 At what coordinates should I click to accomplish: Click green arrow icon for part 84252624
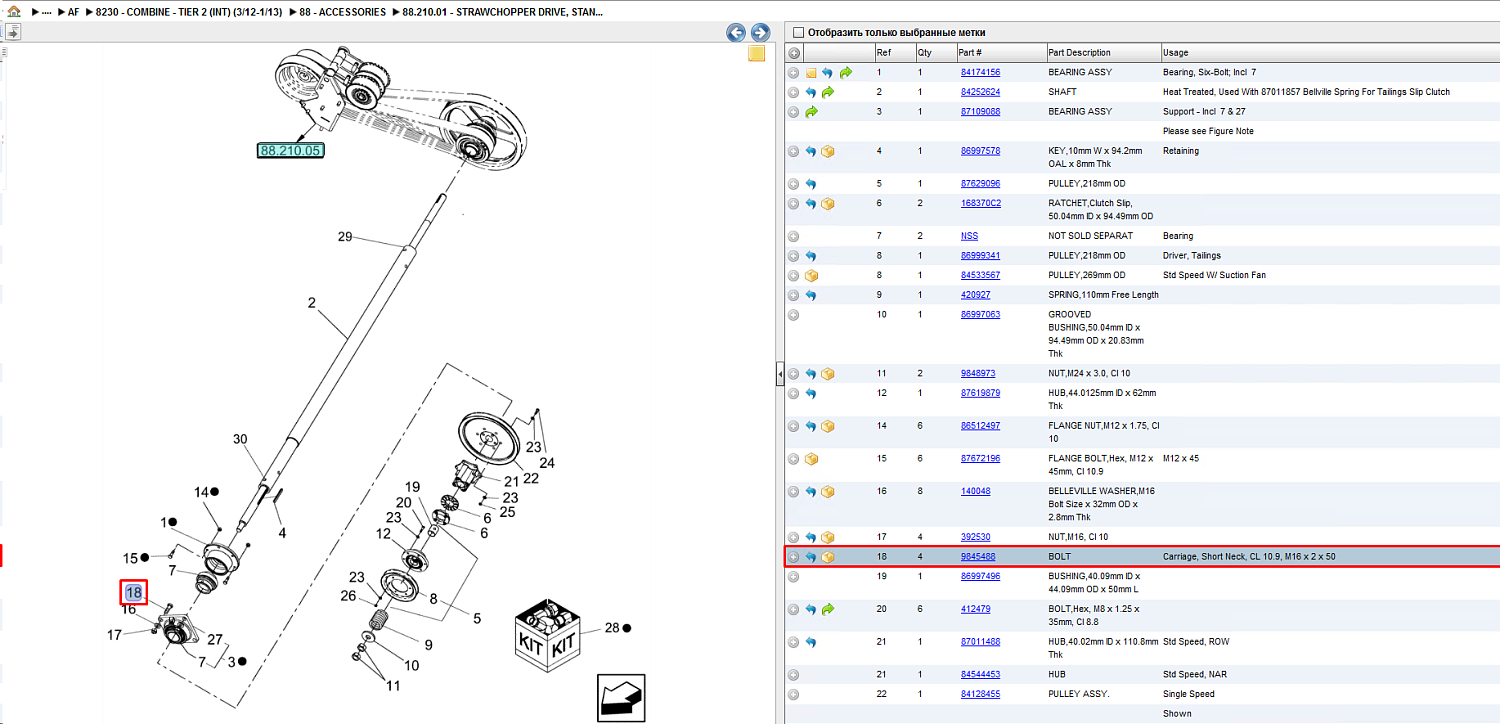pyautogui.click(x=828, y=92)
